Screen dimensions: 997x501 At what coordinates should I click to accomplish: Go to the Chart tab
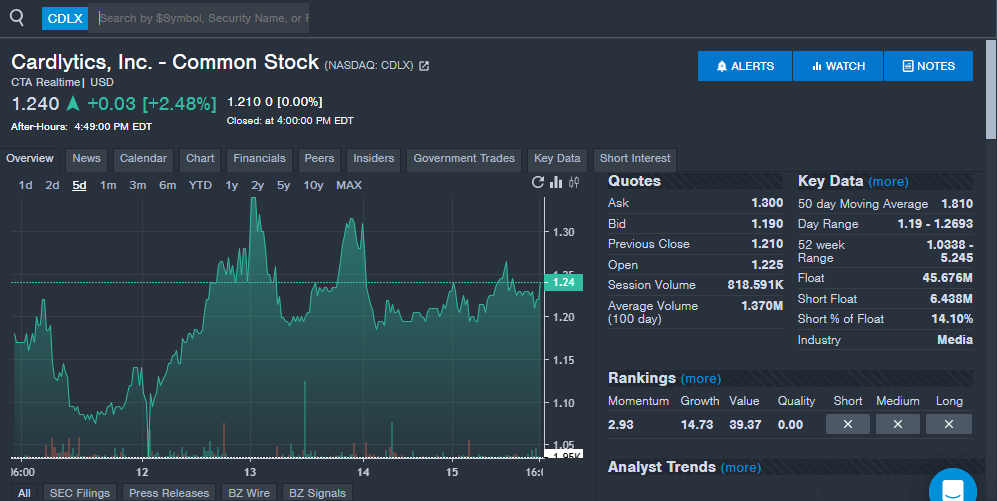point(200,159)
